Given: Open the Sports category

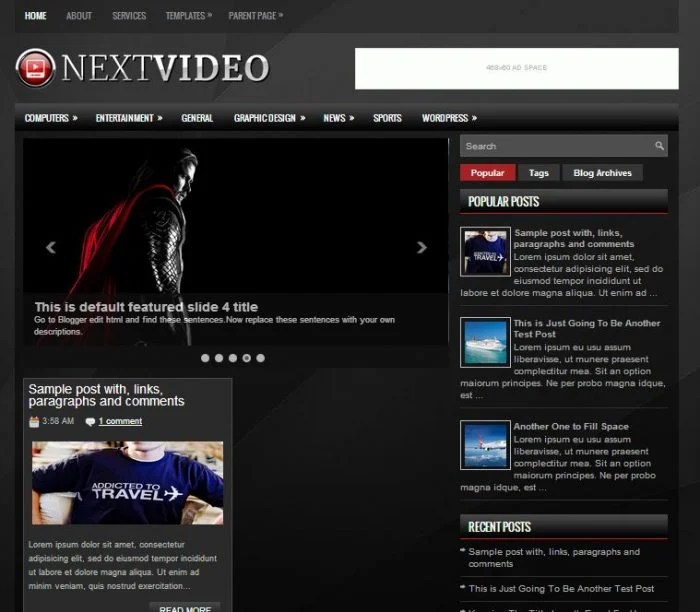Looking at the screenshot, I should click(387, 118).
